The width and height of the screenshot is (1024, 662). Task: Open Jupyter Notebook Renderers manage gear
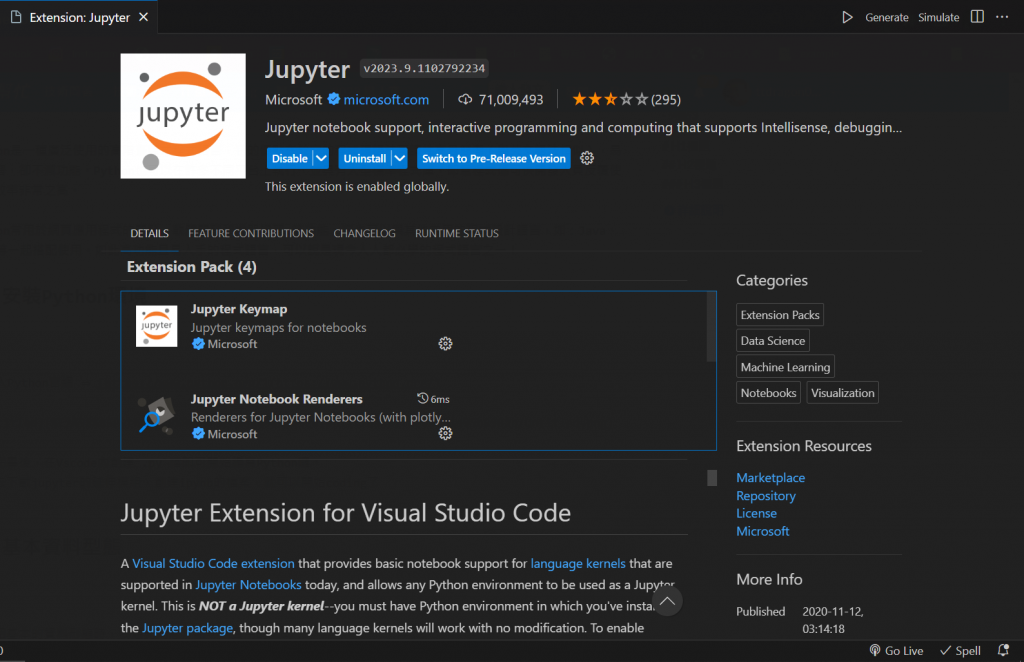tap(445, 433)
